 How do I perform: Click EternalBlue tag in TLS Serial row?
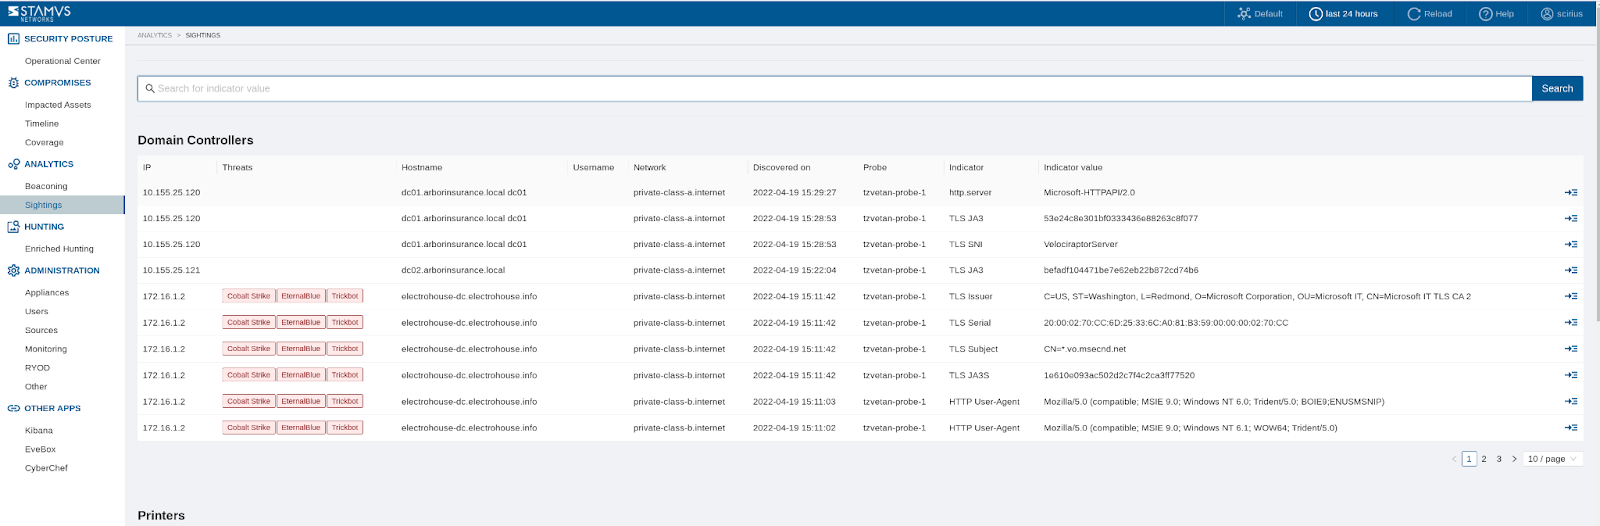(x=300, y=323)
